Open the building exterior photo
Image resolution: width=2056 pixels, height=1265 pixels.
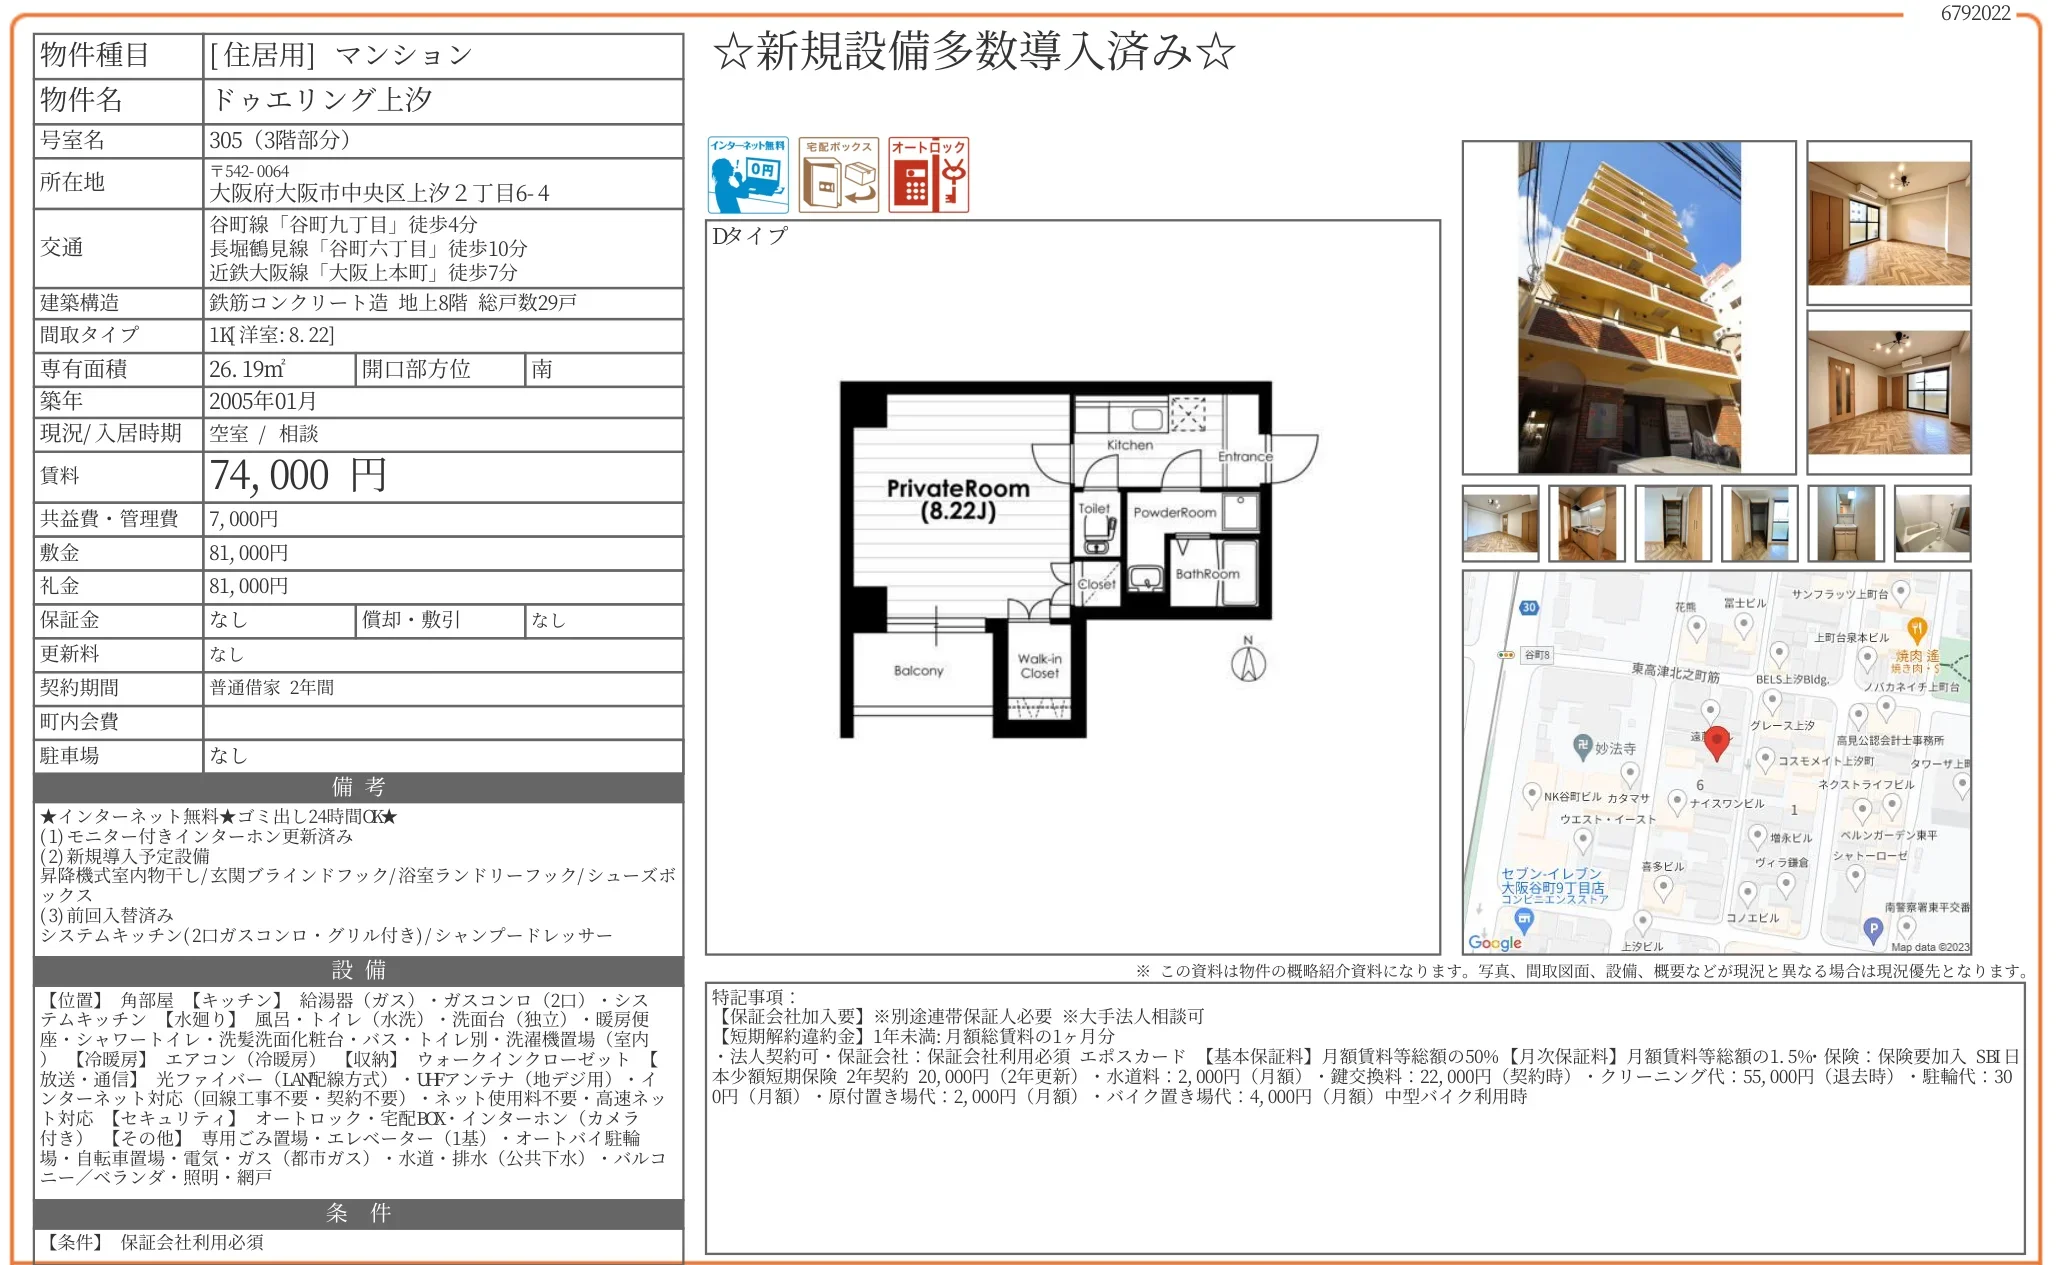click(1628, 307)
